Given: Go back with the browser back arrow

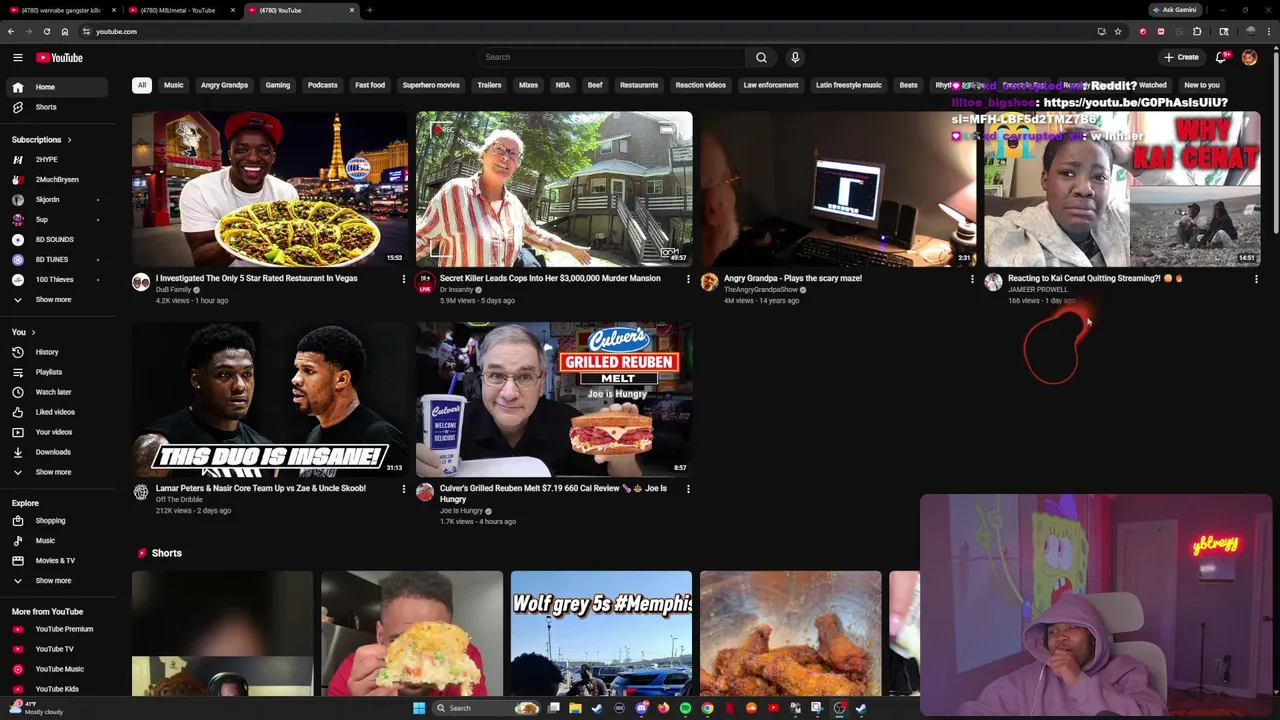Looking at the screenshot, I should [x=10, y=31].
